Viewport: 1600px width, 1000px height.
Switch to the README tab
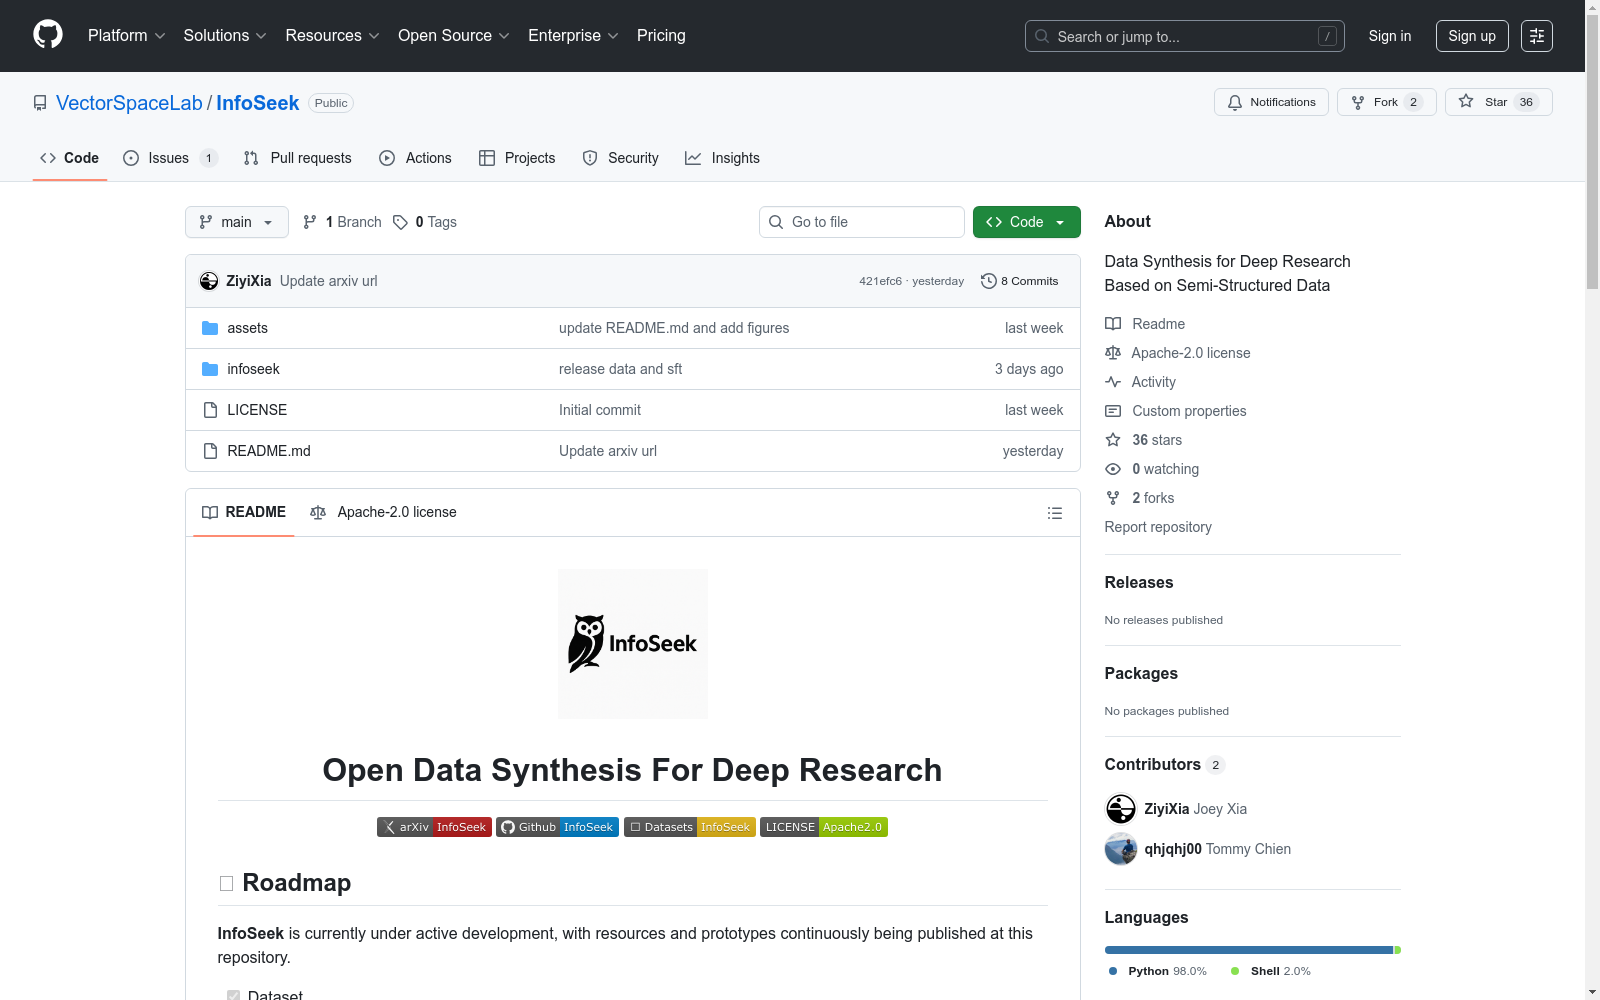(244, 512)
